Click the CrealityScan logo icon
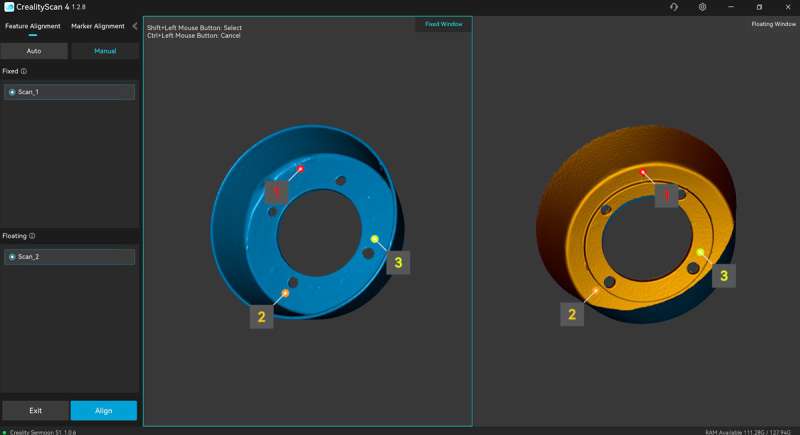The width and height of the screenshot is (800, 435). (8, 7)
